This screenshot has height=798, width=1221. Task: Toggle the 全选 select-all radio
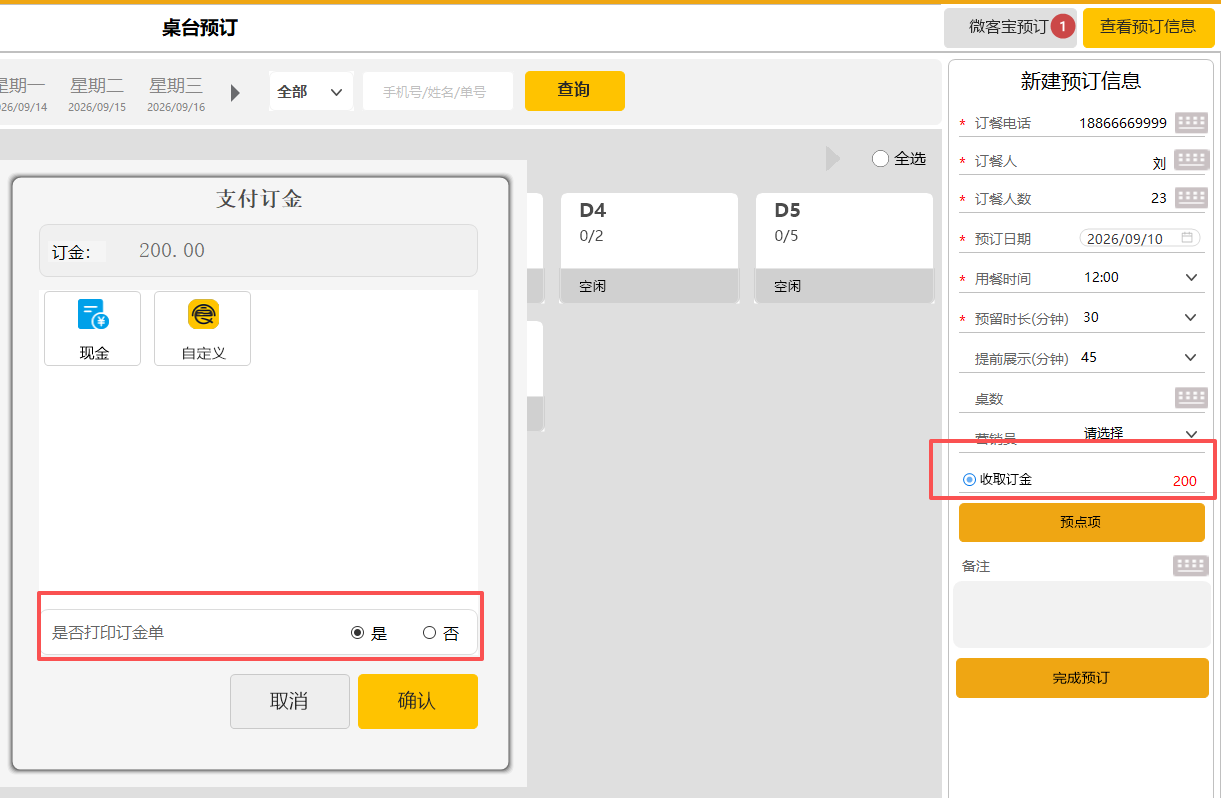coord(880,158)
